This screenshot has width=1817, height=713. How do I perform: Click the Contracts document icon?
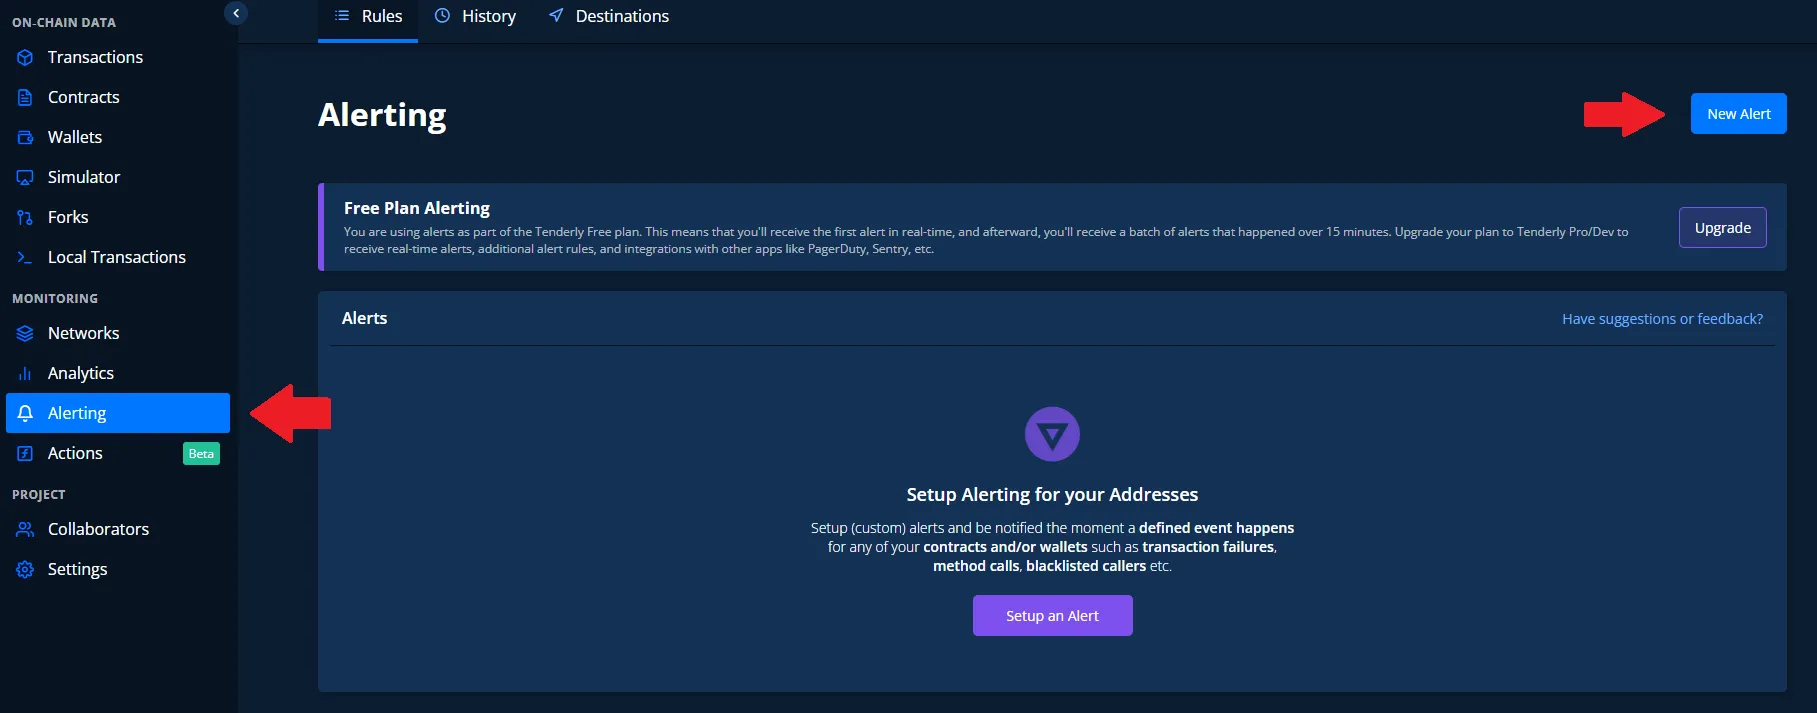(x=25, y=97)
